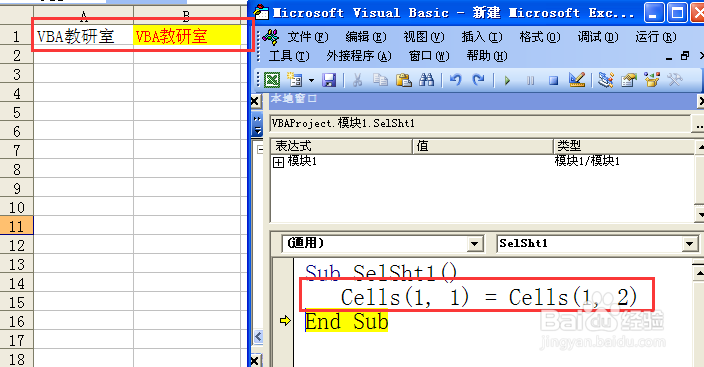Click the Cut scissors icon
This screenshot has width=704, height=367.
coord(357,80)
